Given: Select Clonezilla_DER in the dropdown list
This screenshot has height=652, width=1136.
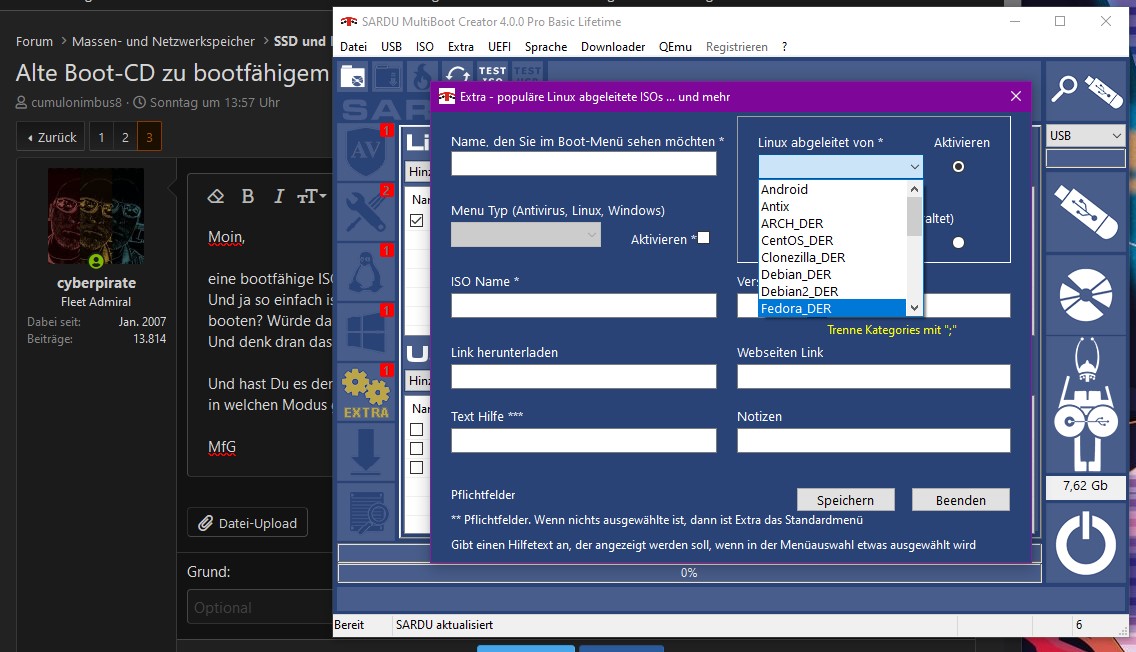Looking at the screenshot, I should tap(832, 257).
